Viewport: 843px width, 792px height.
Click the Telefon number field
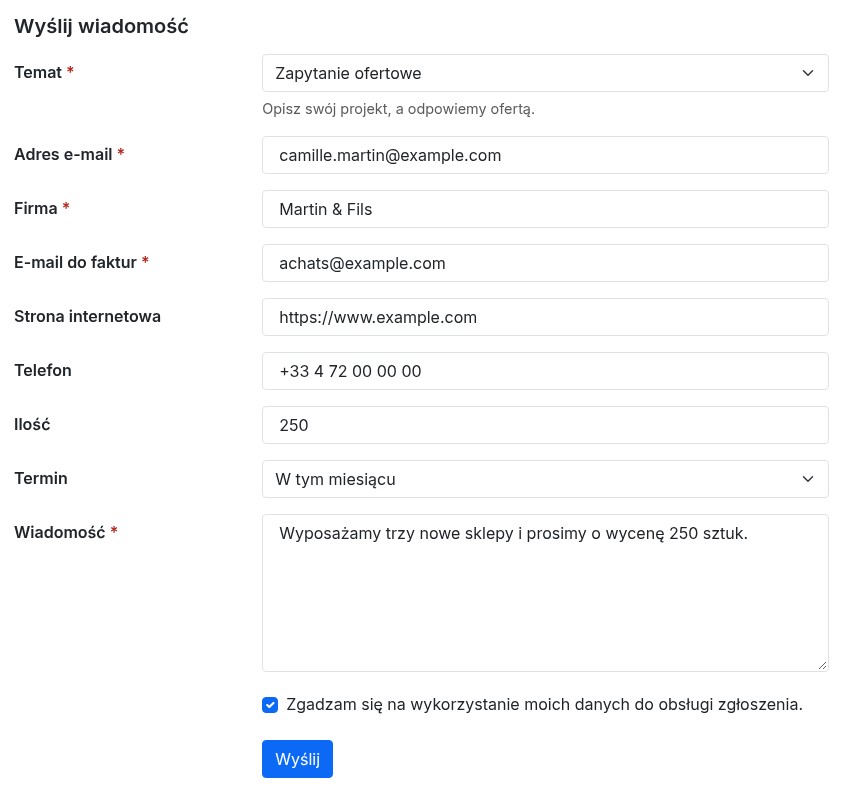pos(545,371)
